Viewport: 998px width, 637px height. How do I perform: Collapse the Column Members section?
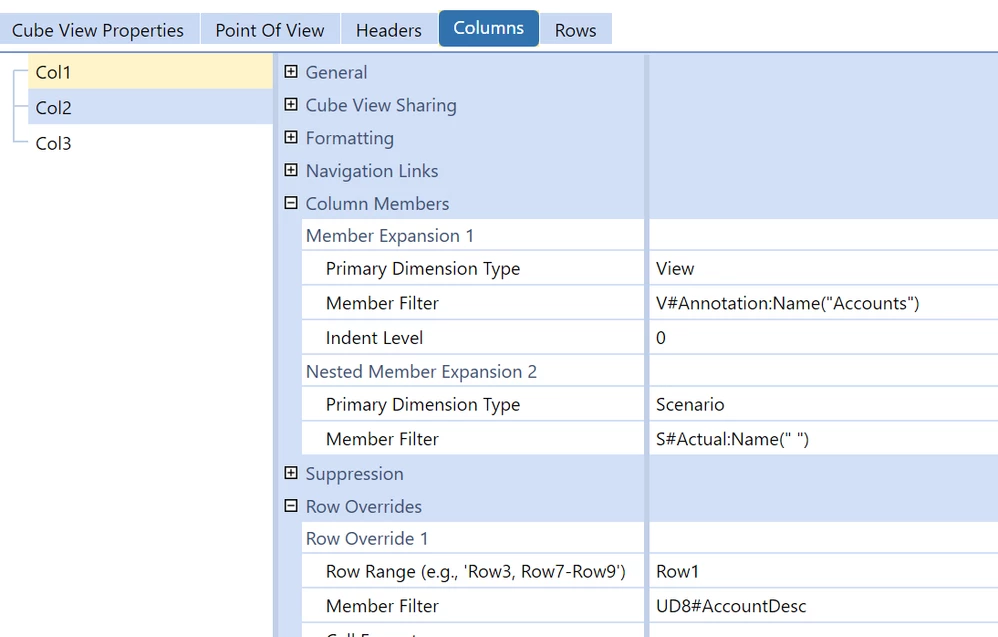291,202
